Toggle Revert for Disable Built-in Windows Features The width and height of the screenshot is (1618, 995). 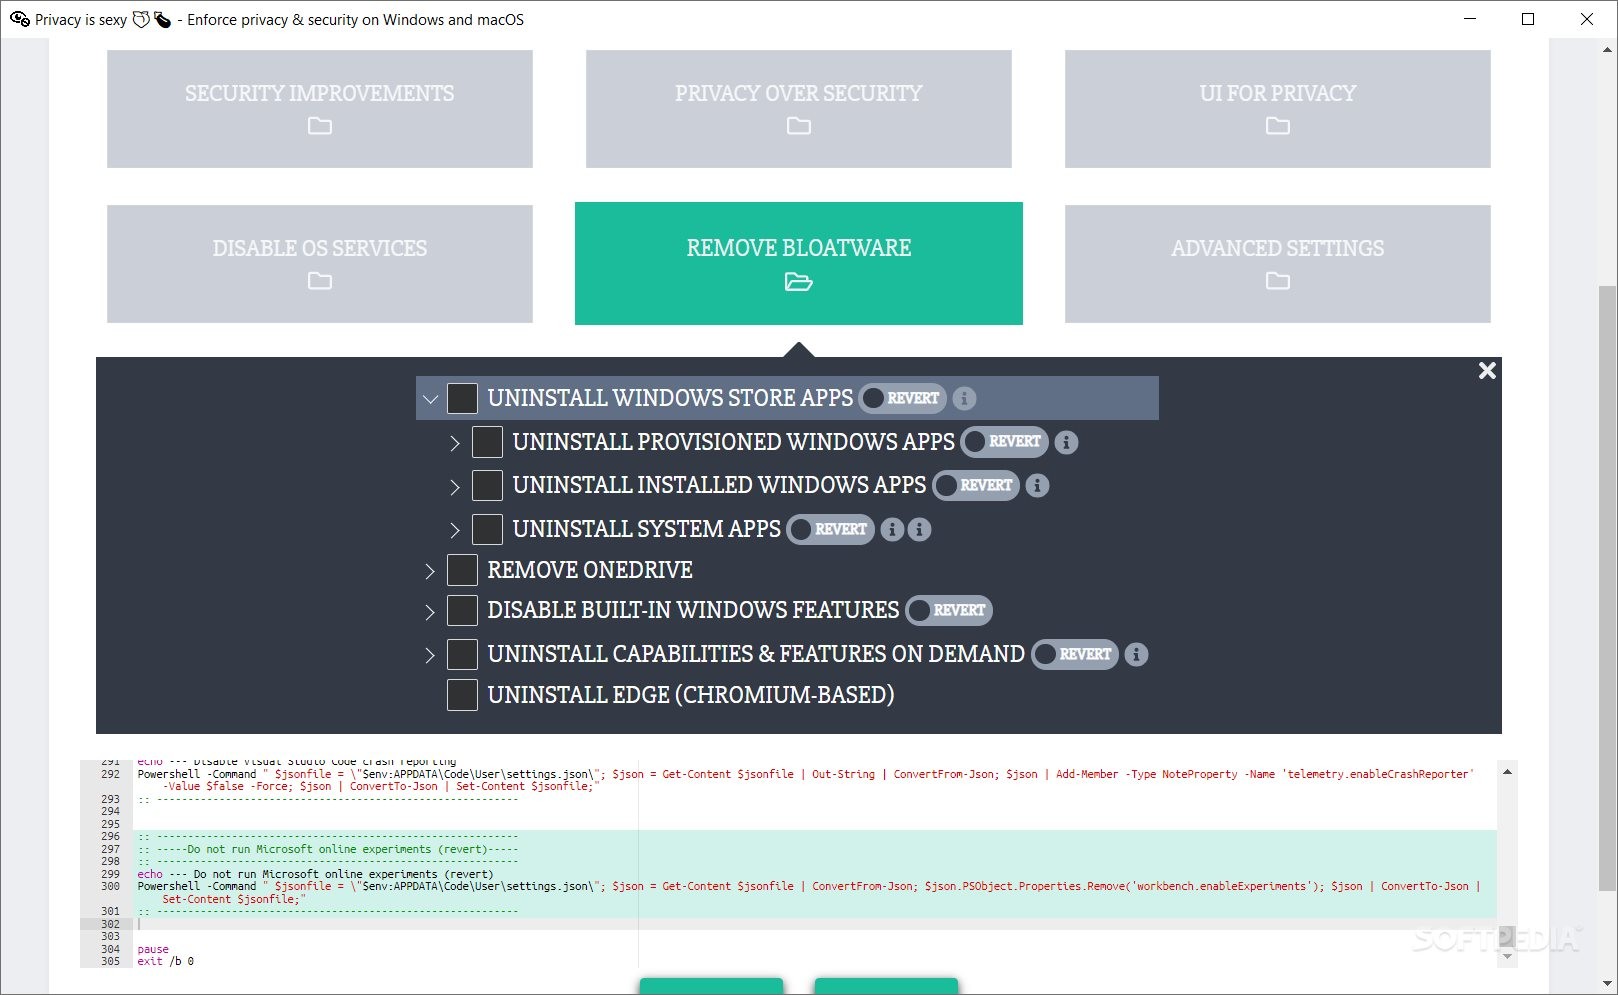949,610
